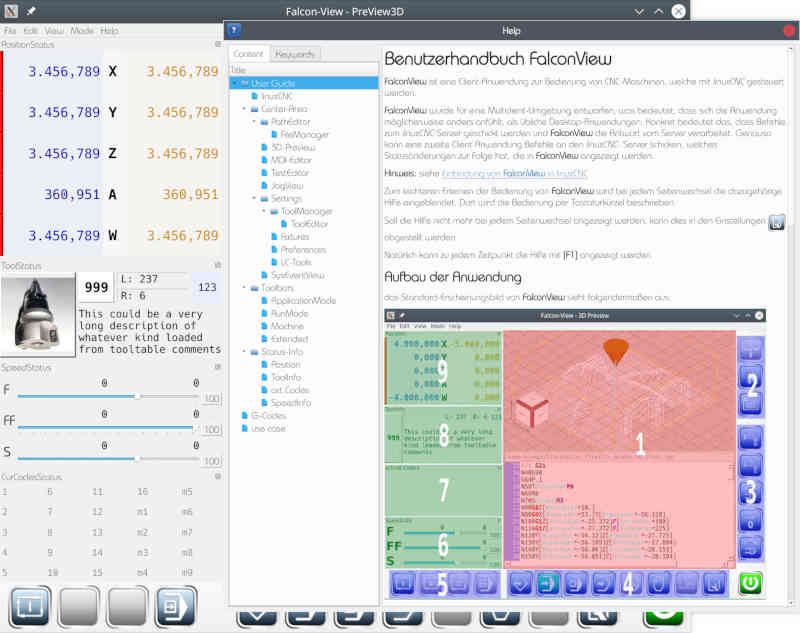Select the FileManager help topic

(x=305, y=134)
